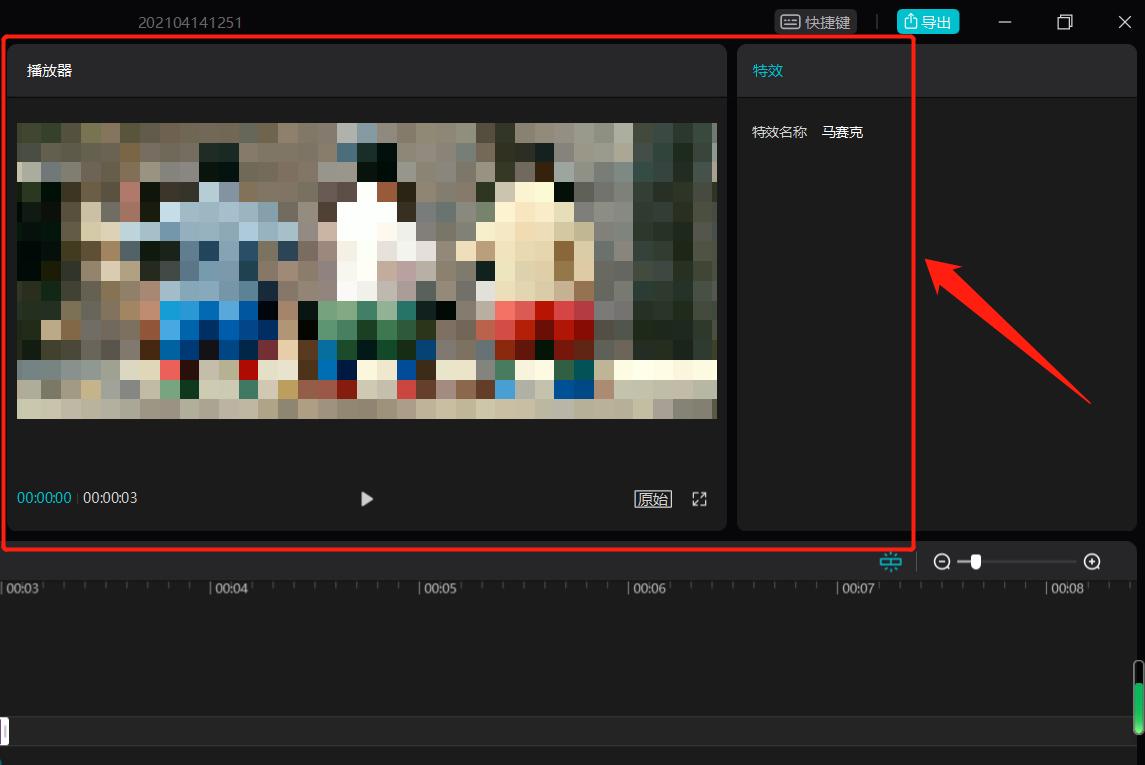Click the mosaic video preview
Viewport: 1145px width, 765px height.
[366, 271]
